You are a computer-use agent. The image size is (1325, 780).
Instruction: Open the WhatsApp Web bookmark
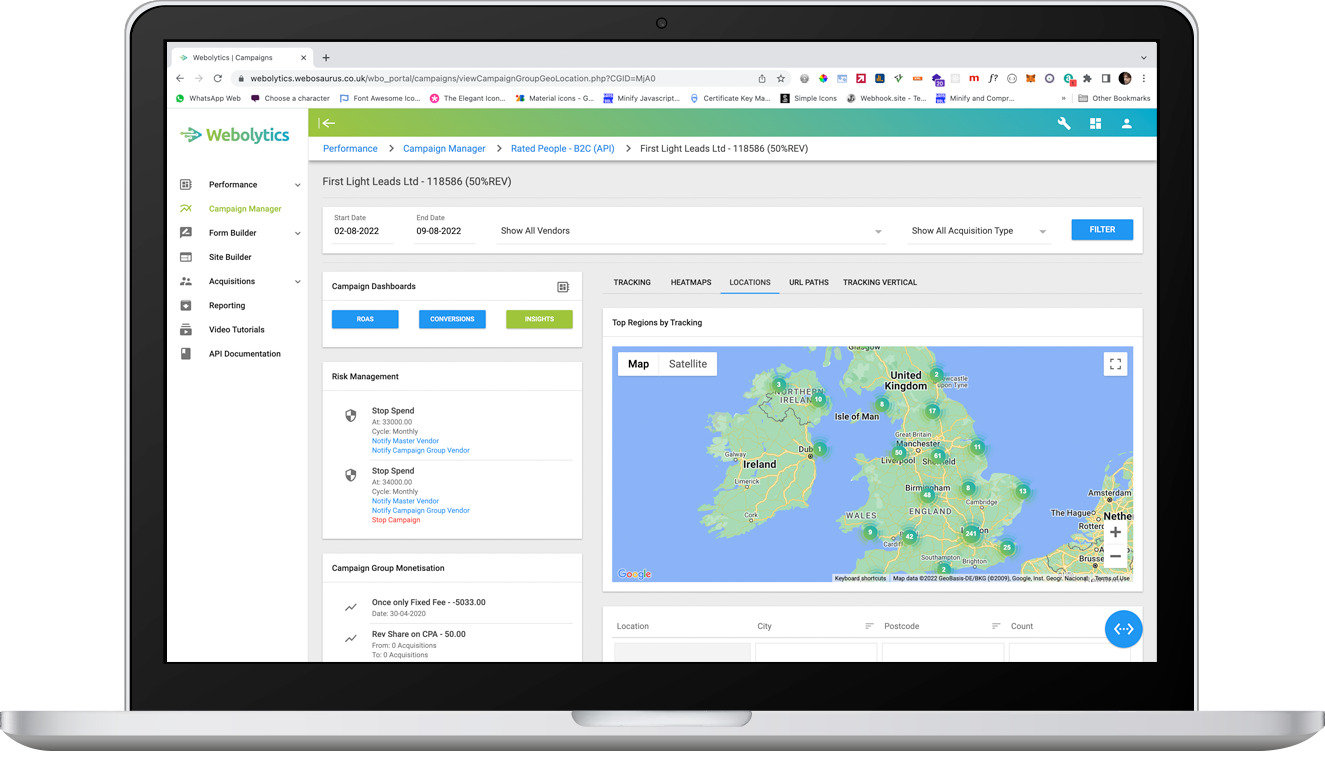[208, 98]
